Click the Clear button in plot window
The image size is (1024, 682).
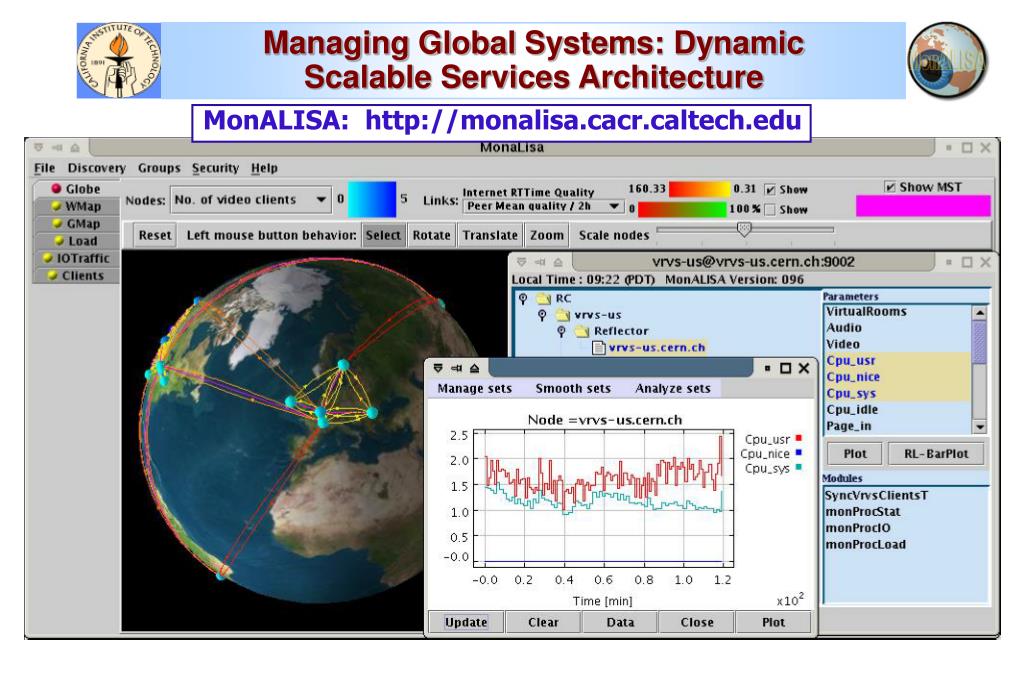coord(543,623)
